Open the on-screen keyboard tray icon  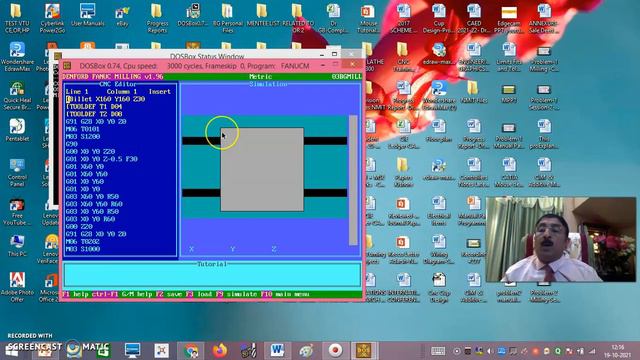click(x=438, y=351)
